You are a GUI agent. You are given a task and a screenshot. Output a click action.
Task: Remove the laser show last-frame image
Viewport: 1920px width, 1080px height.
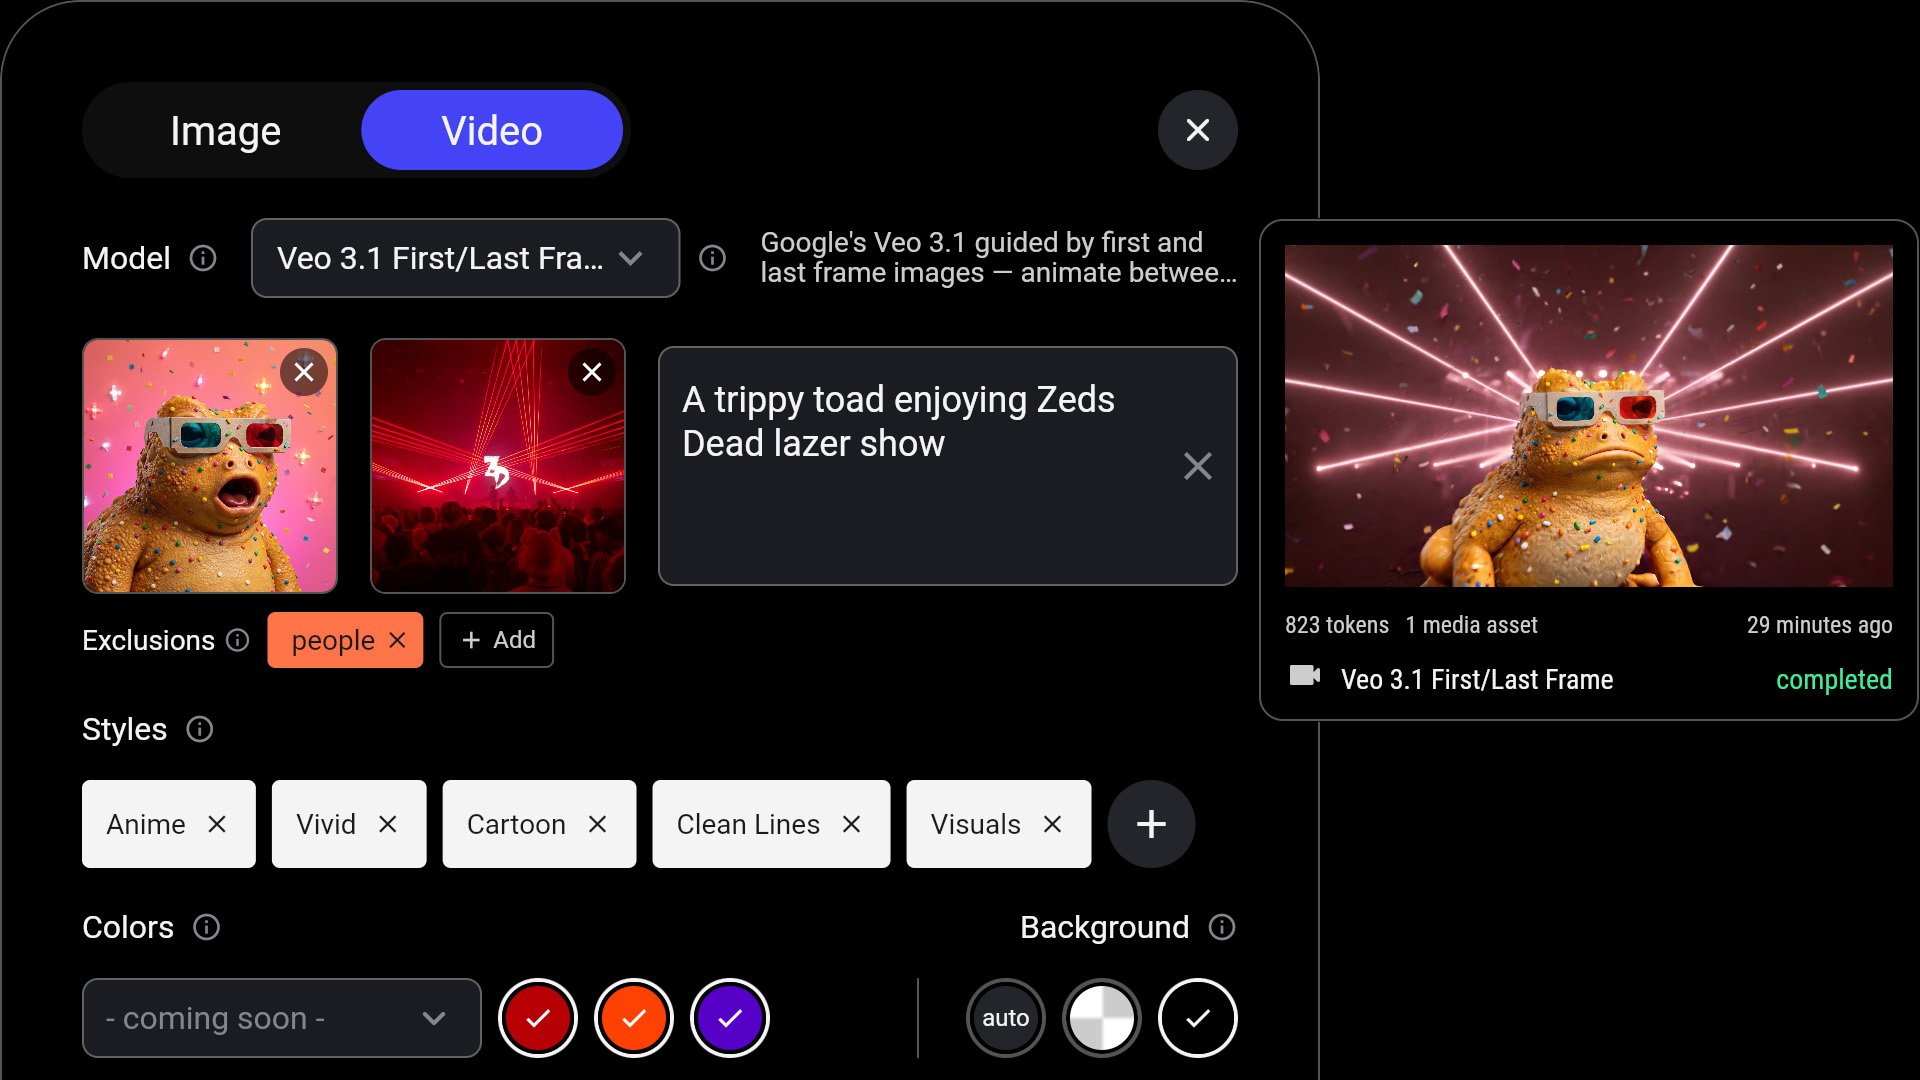(592, 372)
